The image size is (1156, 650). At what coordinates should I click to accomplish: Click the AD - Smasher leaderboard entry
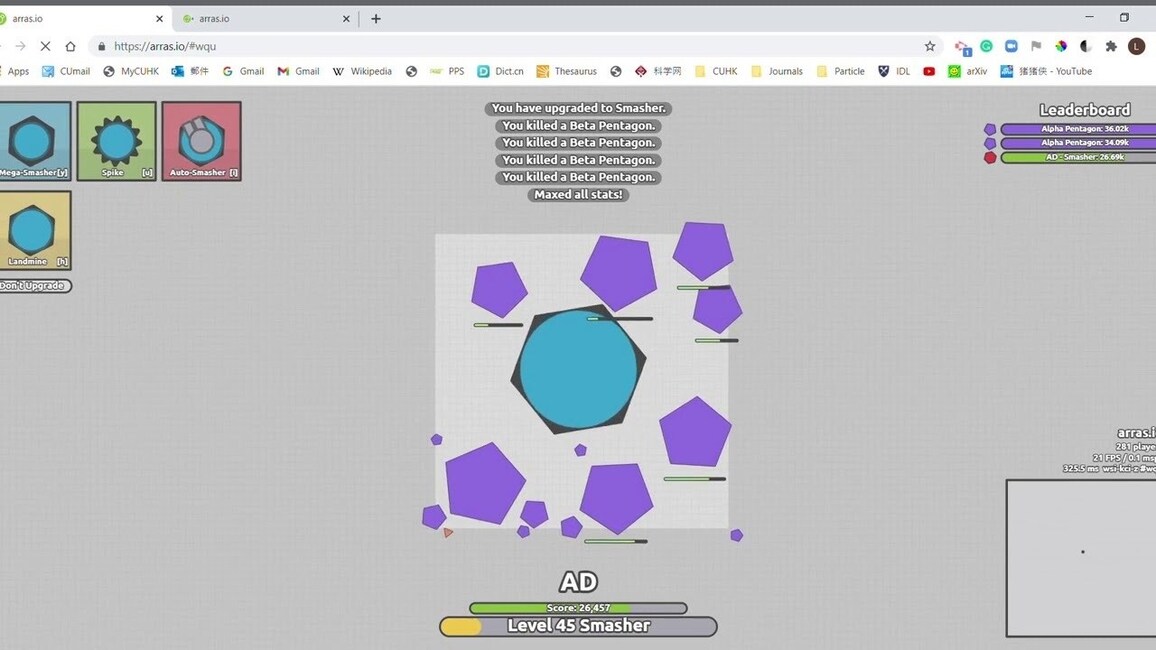click(x=1079, y=157)
